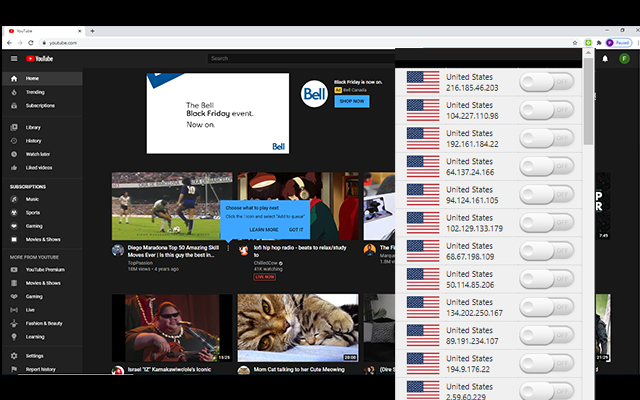Enable the 216.185.46.203 United States proxy
The height and width of the screenshot is (400, 640).
tap(547, 82)
